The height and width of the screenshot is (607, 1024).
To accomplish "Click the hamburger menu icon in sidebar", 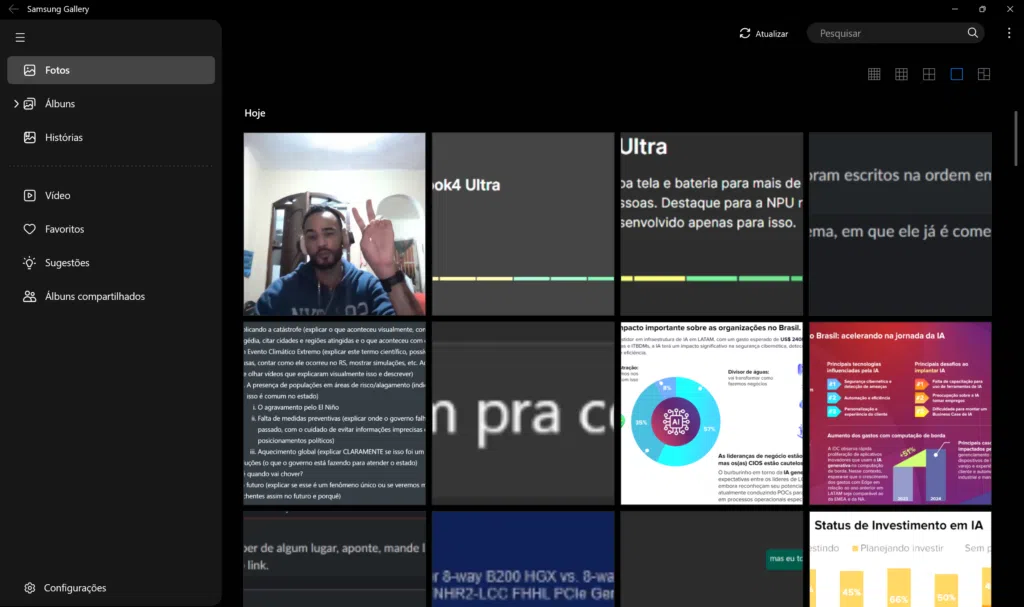I will coord(20,38).
